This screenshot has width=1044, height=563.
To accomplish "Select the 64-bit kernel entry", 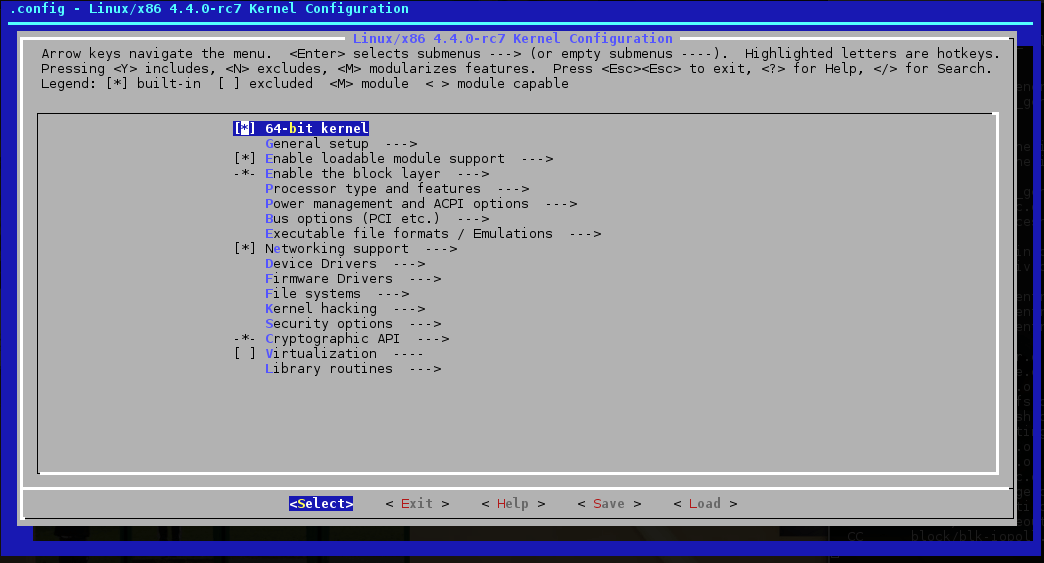I will [x=317, y=128].
